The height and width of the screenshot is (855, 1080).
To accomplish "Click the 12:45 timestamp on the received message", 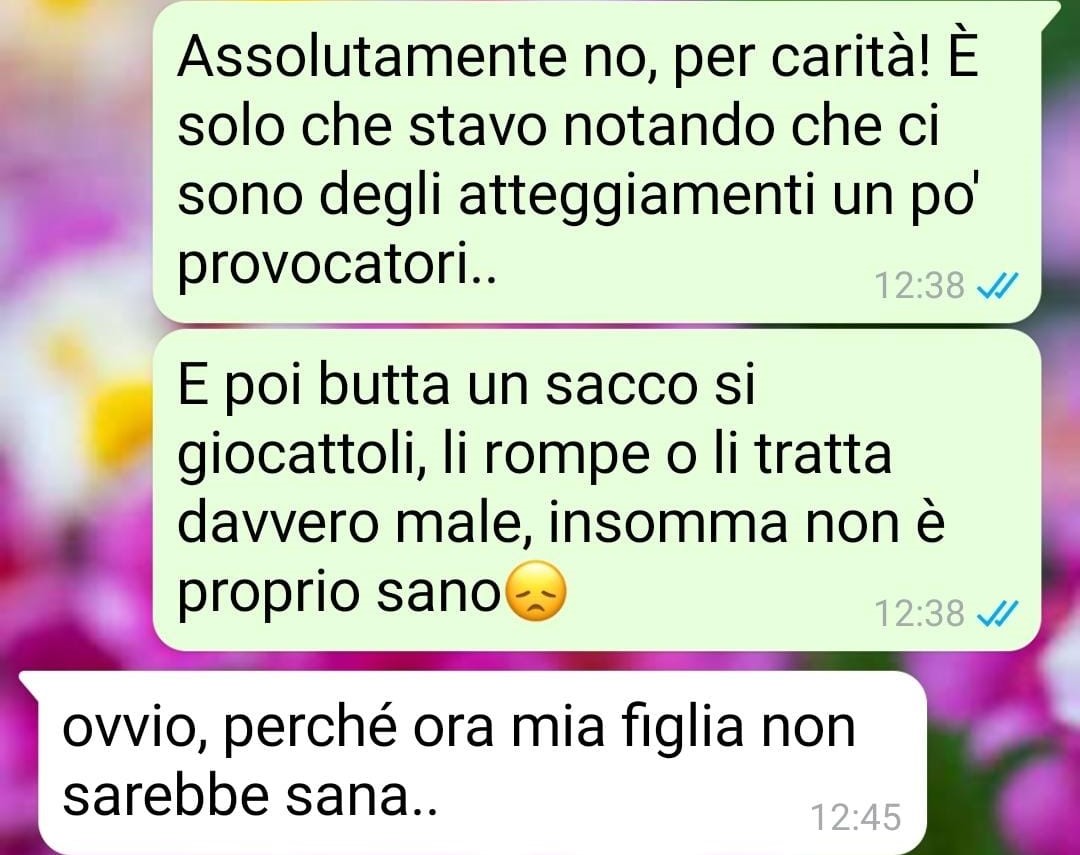I will pyautogui.click(x=855, y=817).
